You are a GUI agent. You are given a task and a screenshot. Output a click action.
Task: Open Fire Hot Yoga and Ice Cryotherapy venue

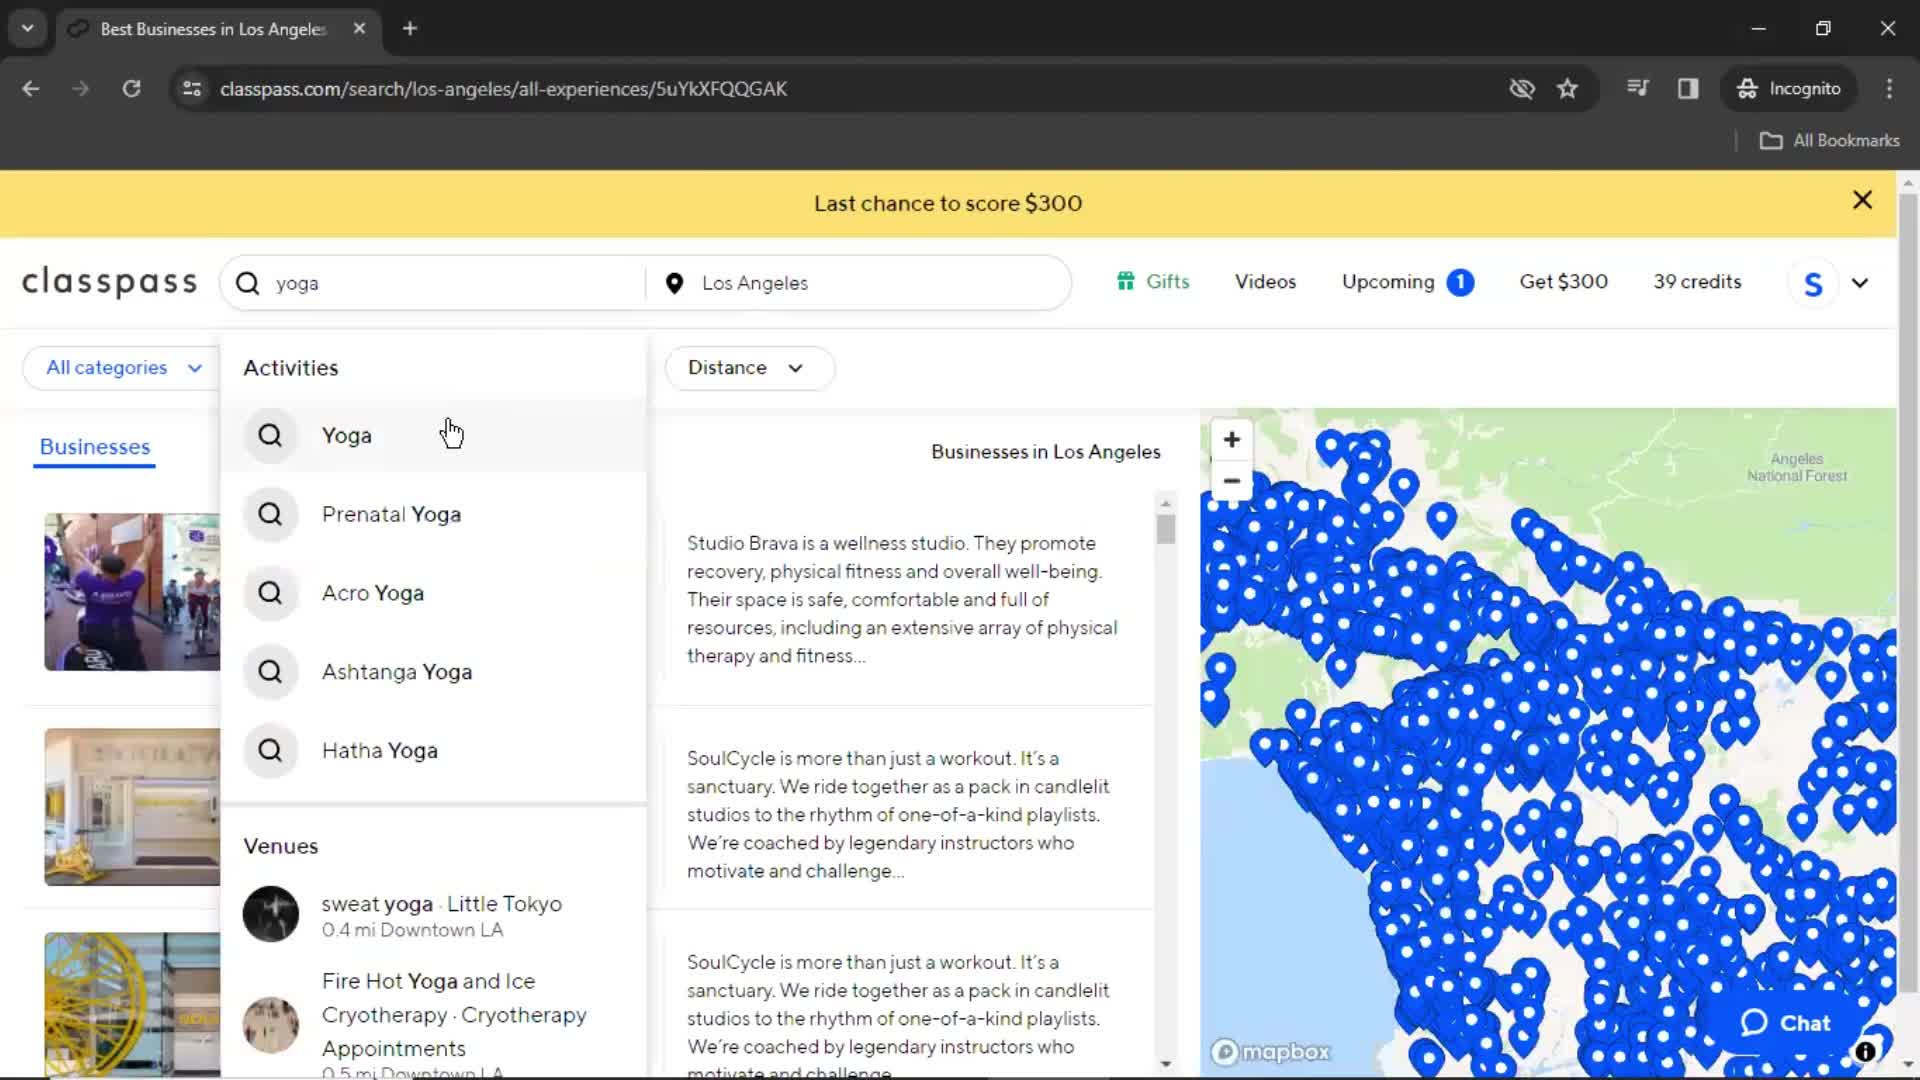(434, 1022)
